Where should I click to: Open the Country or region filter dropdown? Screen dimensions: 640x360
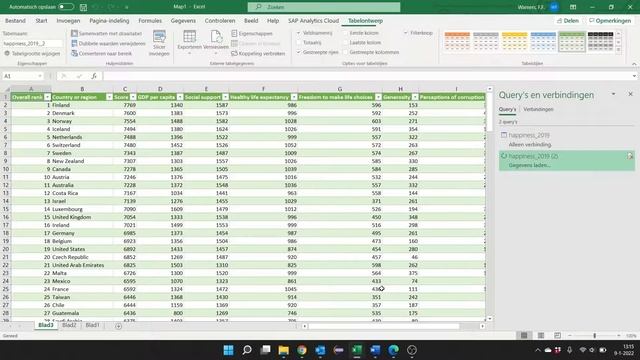(109, 97)
